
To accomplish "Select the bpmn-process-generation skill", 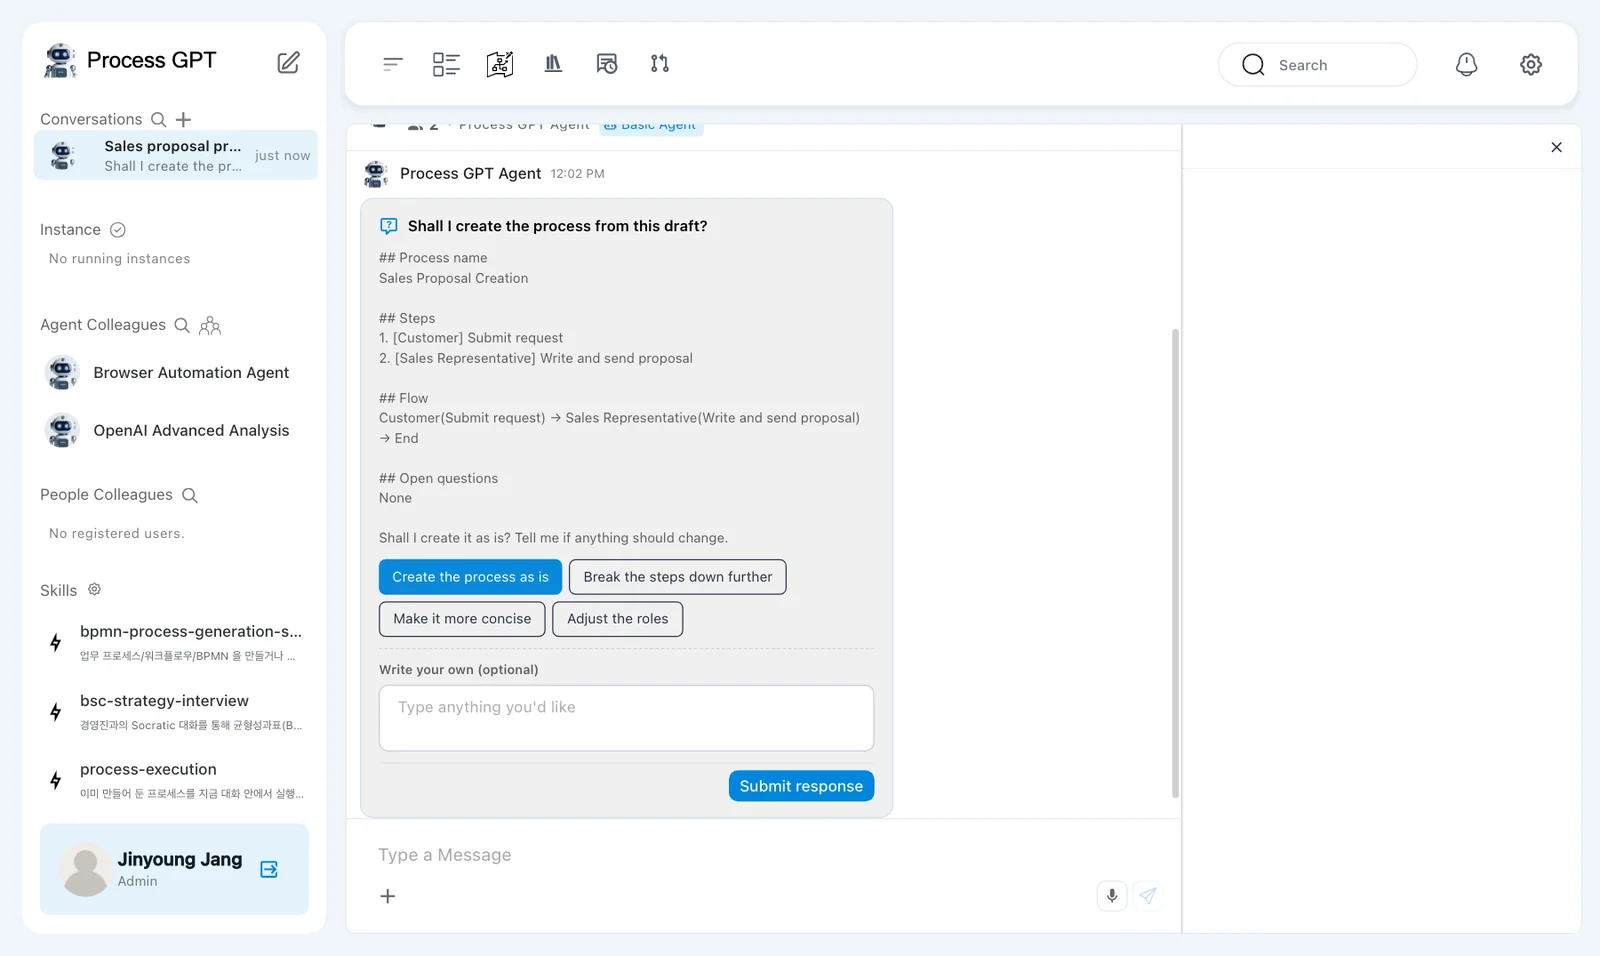I will point(176,642).
